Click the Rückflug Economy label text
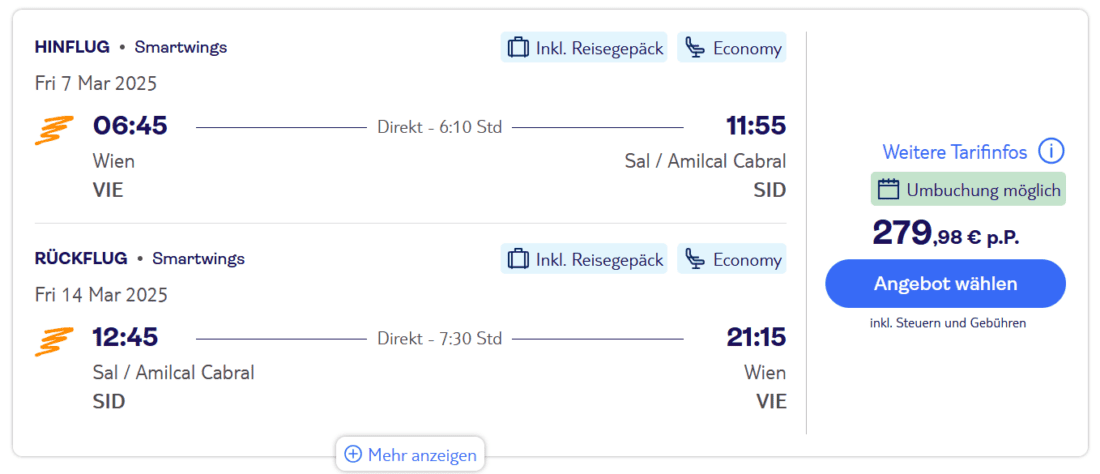 click(x=747, y=260)
